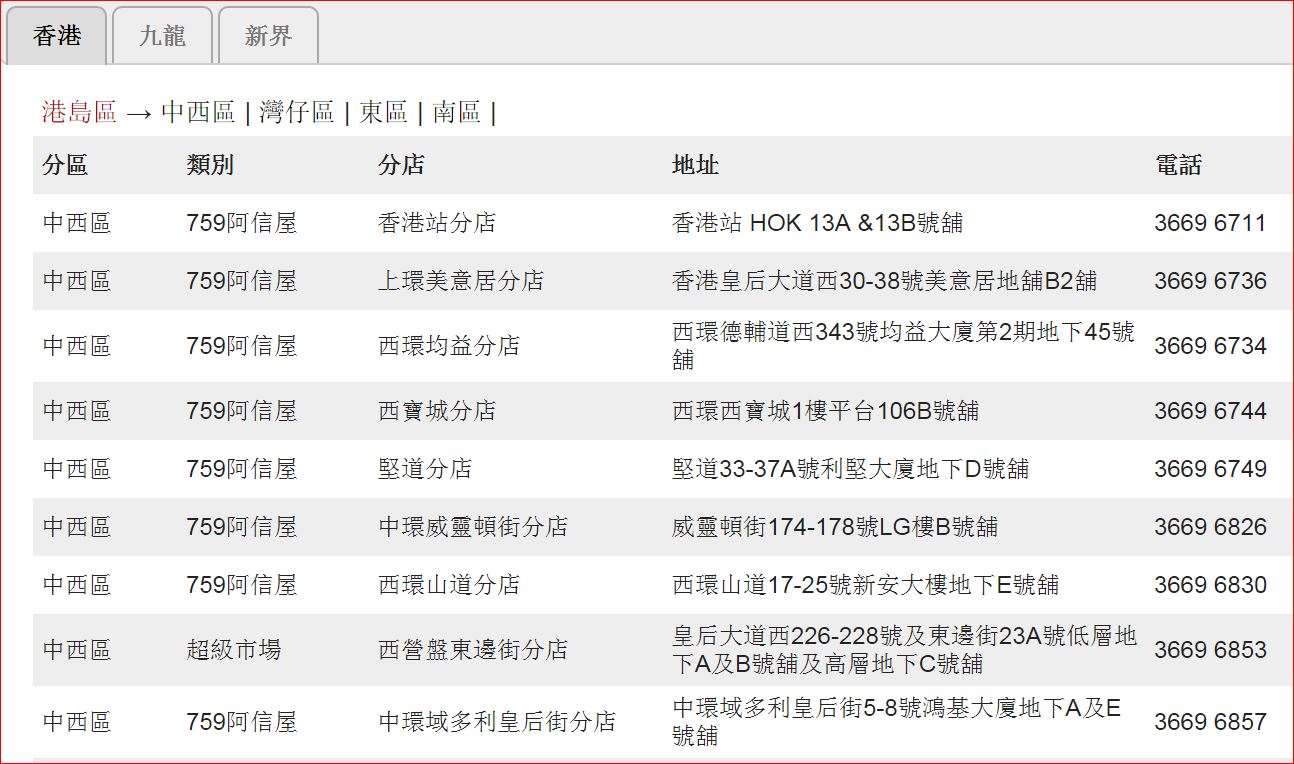Jump to 中西區 district link
1294x764 pixels.
tap(198, 112)
